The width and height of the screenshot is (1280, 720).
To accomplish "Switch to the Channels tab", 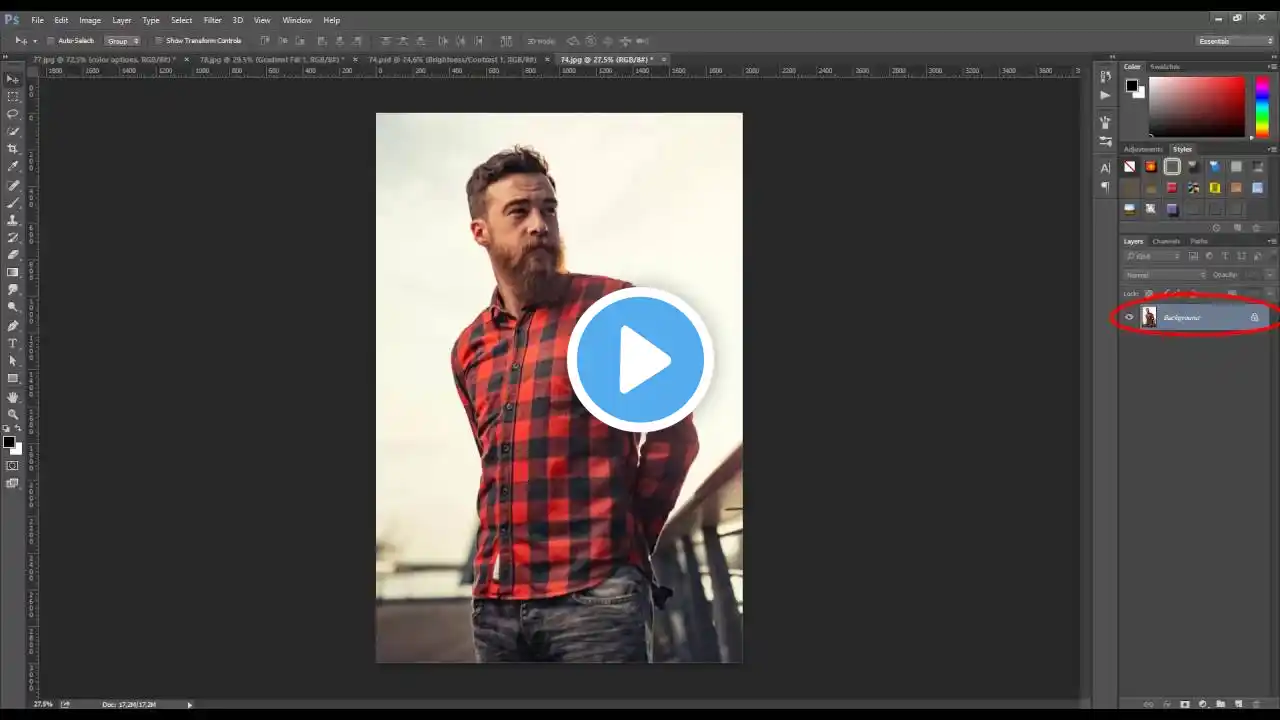I will (1166, 241).
